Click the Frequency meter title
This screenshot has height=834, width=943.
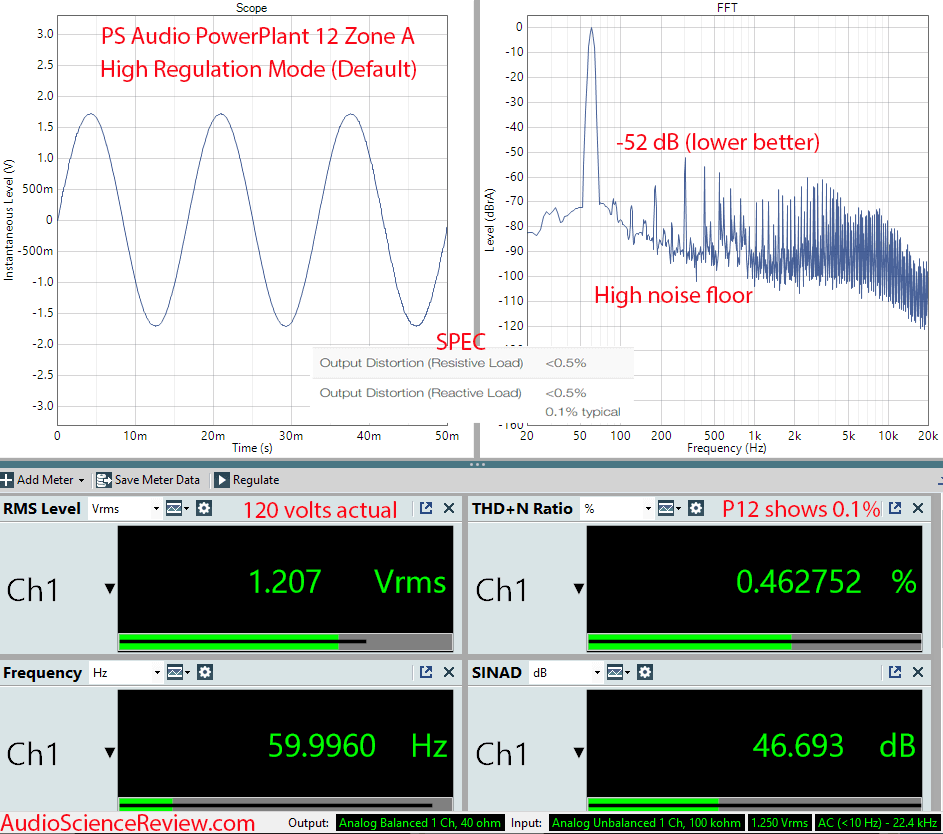(x=42, y=672)
